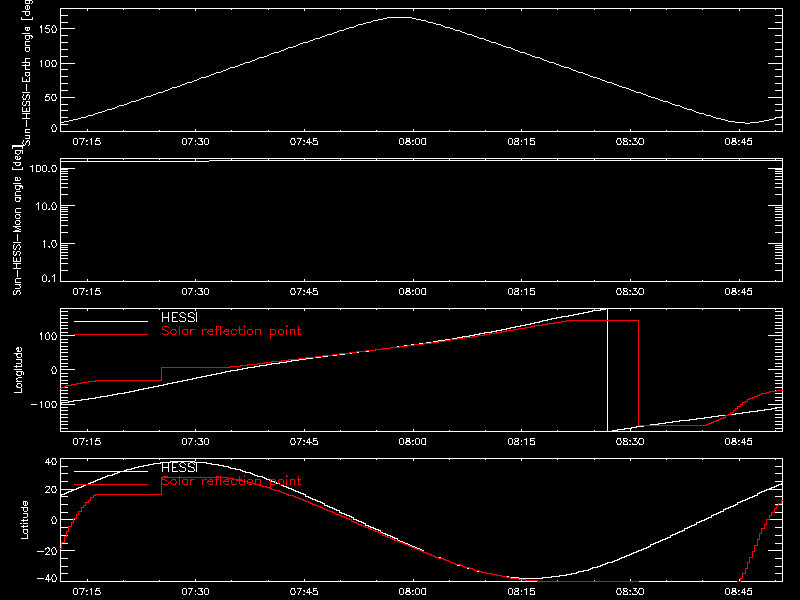Click the 0.1 tick label on Moon angle plot
Viewport: 800px width, 600px height.
(x=50, y=279)
